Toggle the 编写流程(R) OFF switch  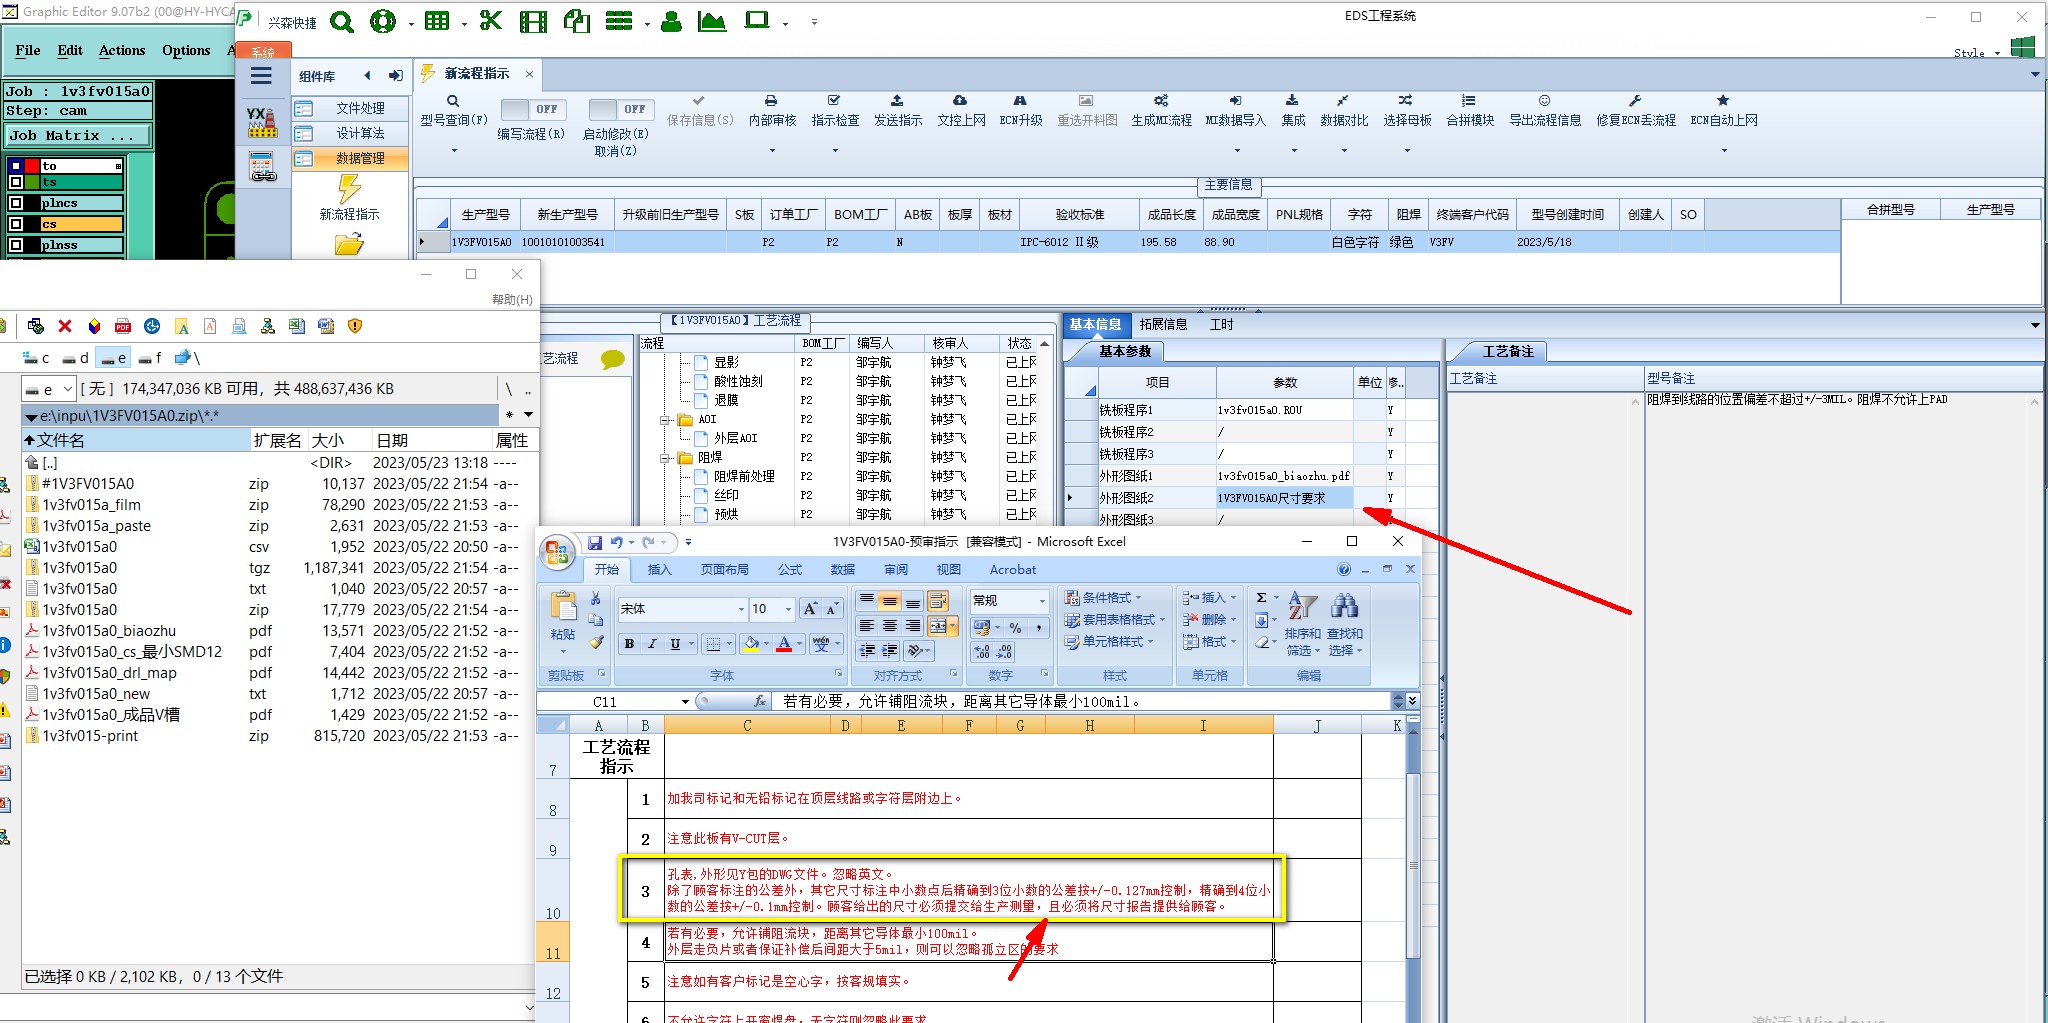533,109
